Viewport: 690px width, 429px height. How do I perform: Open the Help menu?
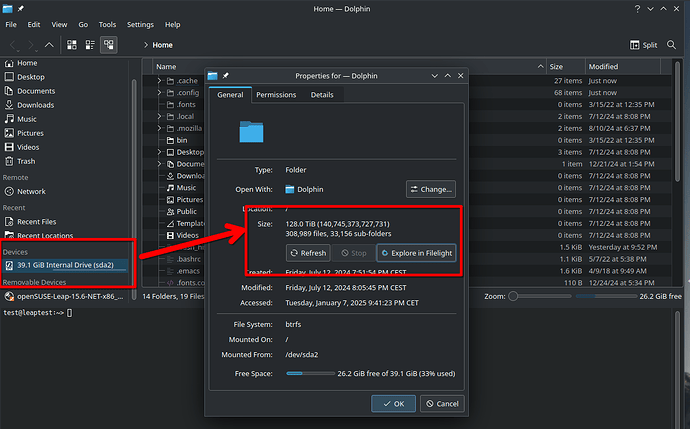pyautogui.click(x=172, y=25)
